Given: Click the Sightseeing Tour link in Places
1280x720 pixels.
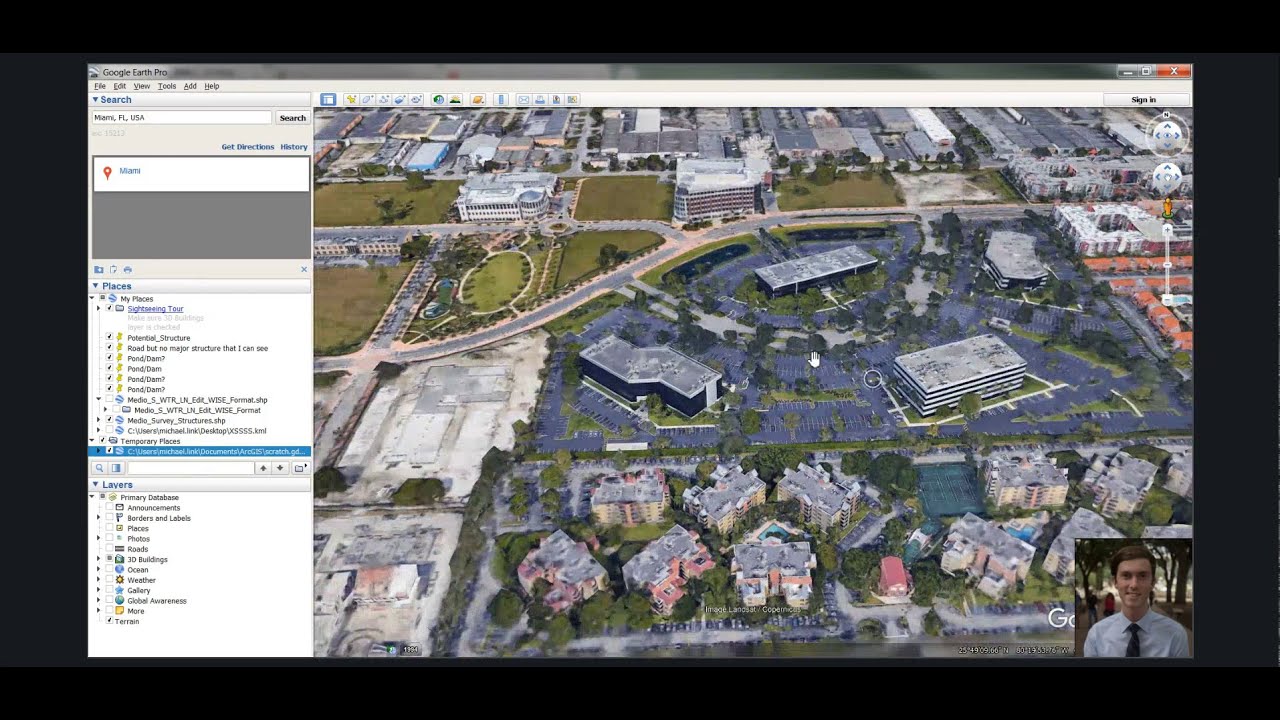Looking at the screenshot, I should [155, 309].
